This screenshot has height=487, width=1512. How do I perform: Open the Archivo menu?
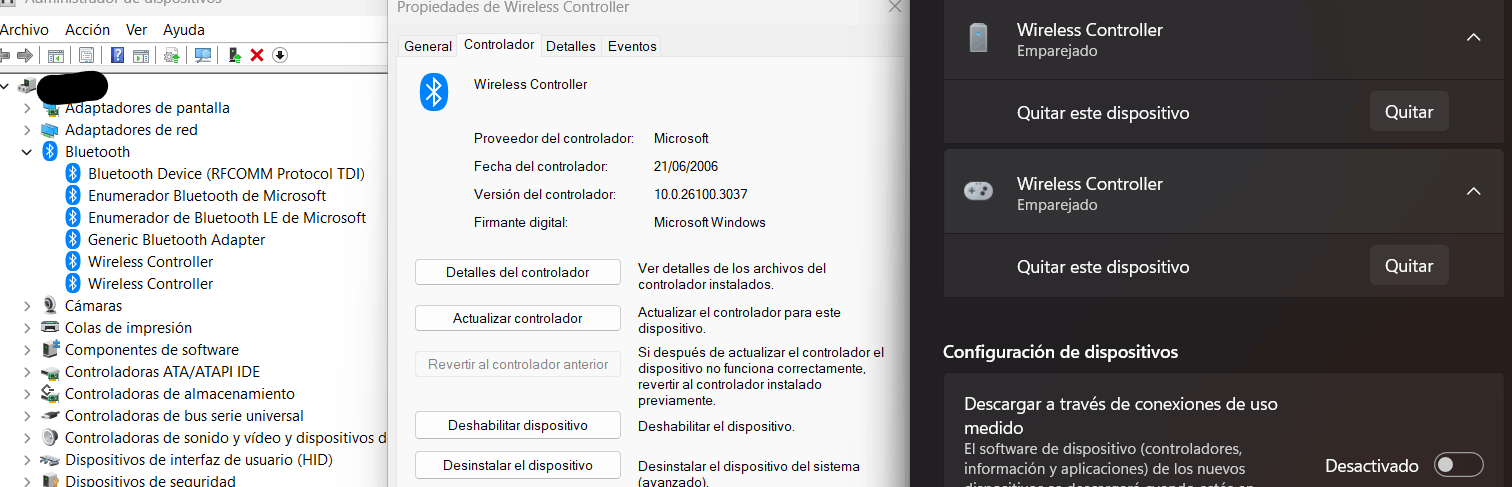point(23,30)
